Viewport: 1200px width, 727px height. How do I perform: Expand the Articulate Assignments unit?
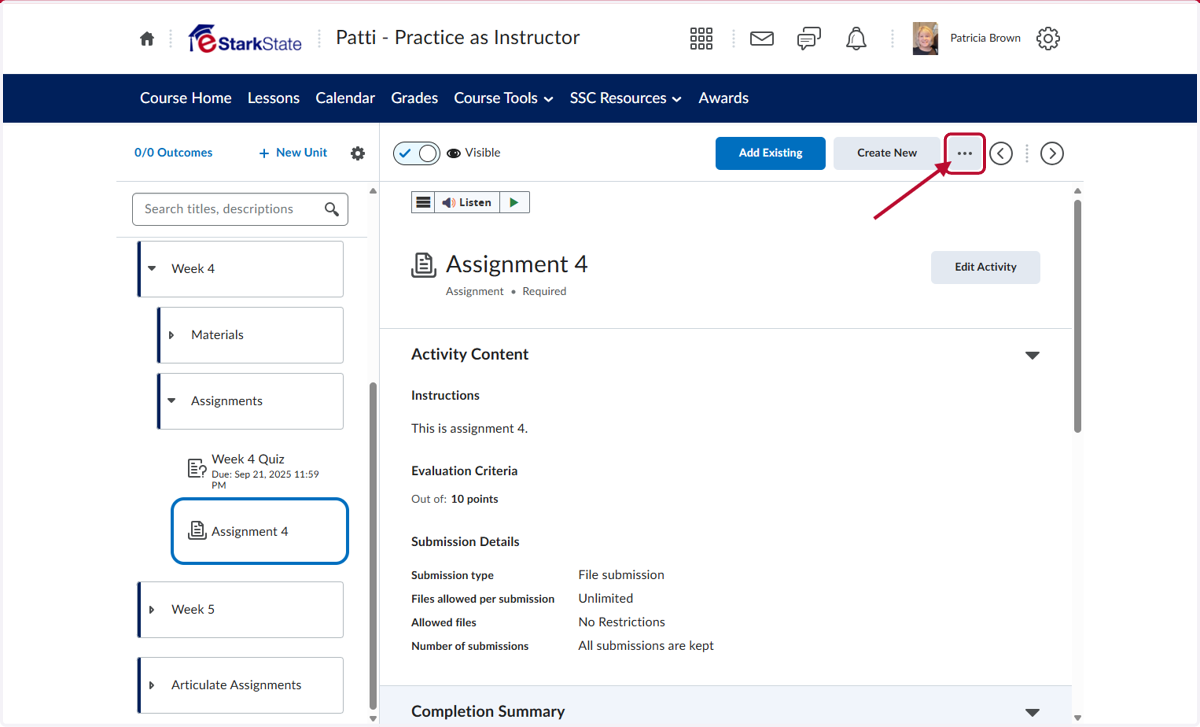click(152, 685)
